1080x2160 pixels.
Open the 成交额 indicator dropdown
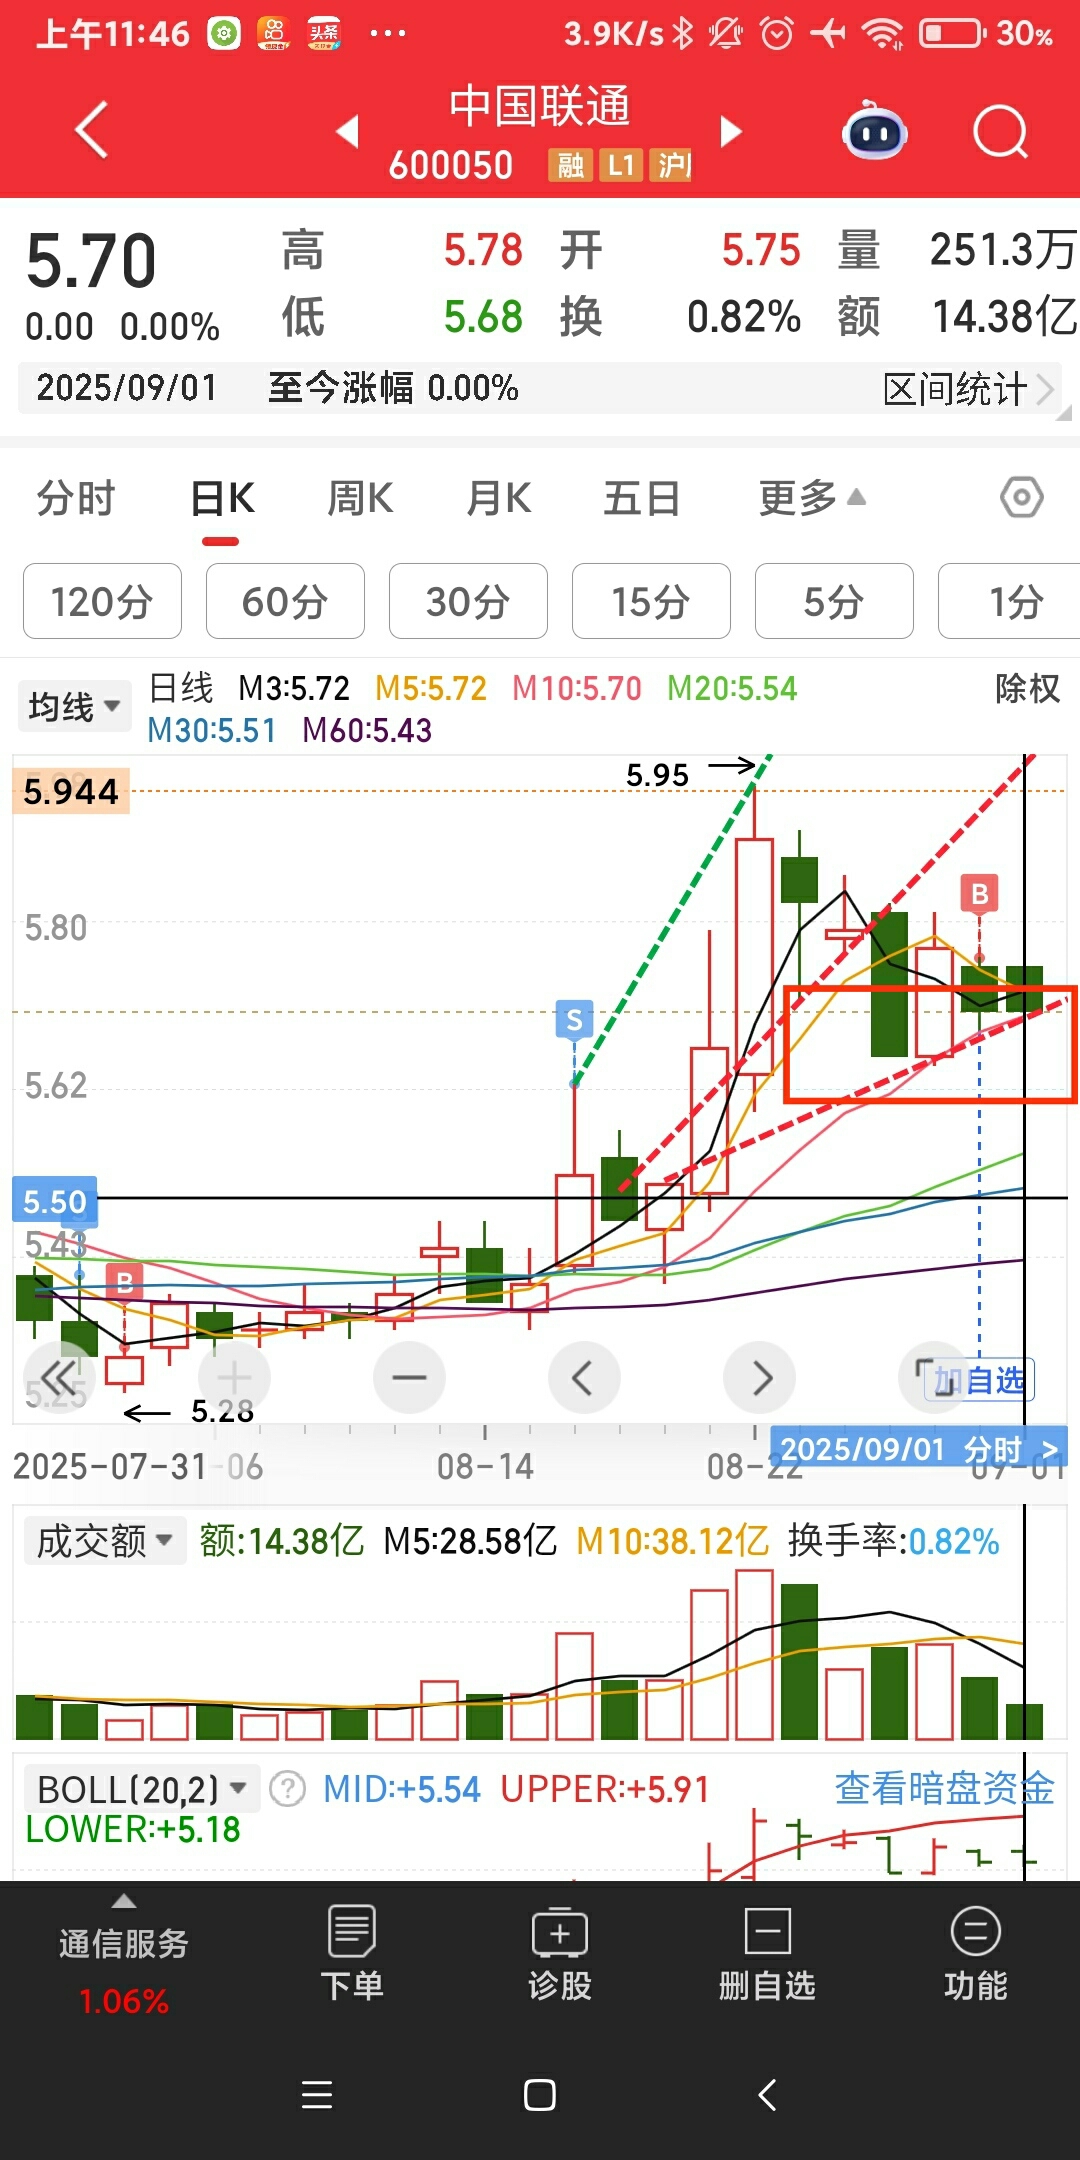coord(104,1541)
